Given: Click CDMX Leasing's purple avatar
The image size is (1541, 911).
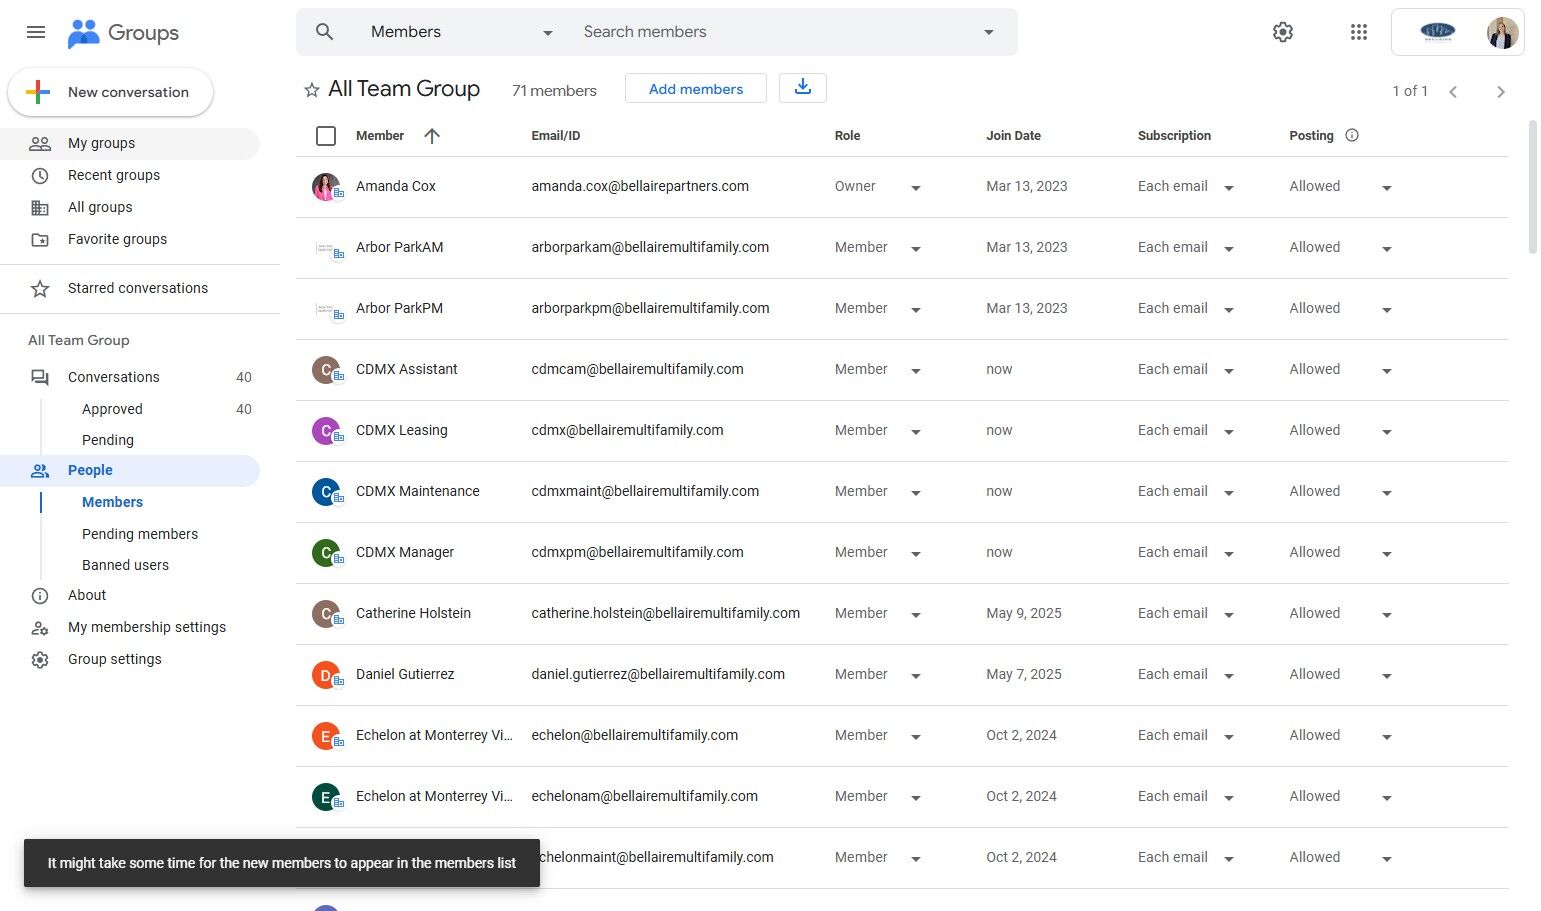Looking at the screenshot, I should 326,431.
